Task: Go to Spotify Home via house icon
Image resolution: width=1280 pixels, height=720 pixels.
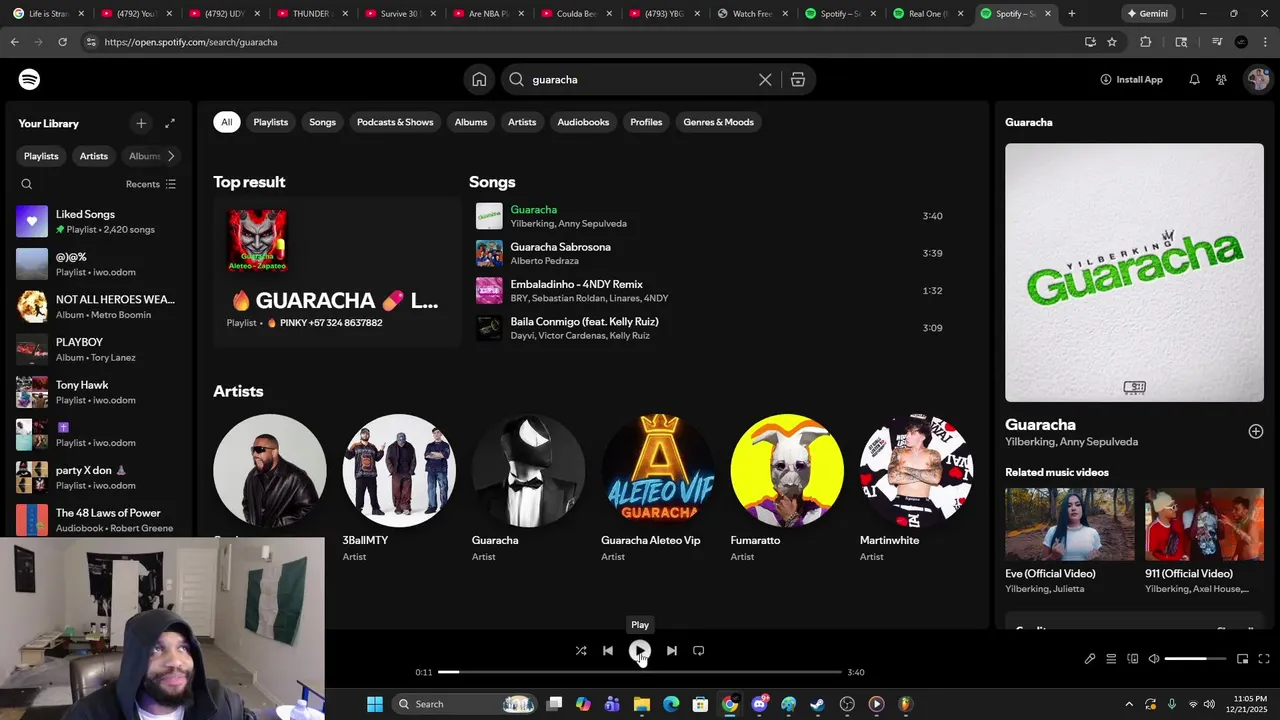Action: (x=479, y=79)
